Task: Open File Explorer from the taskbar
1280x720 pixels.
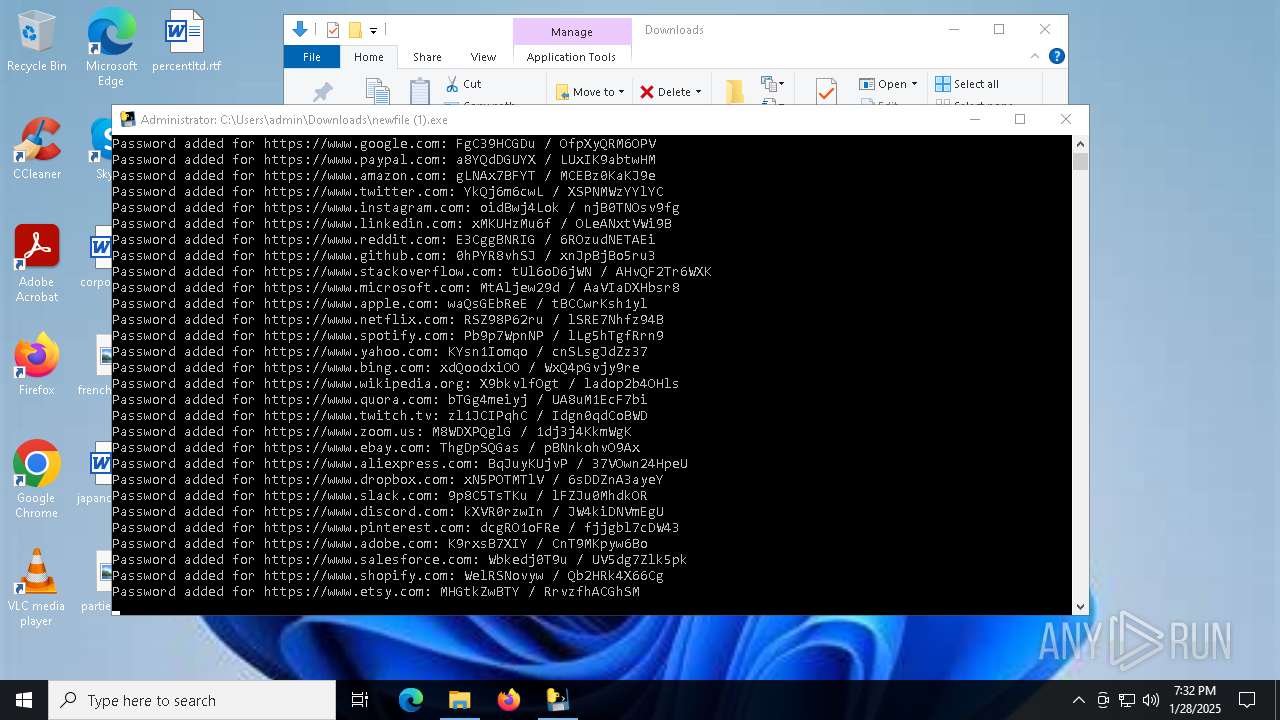Action: tap(459, 700)
